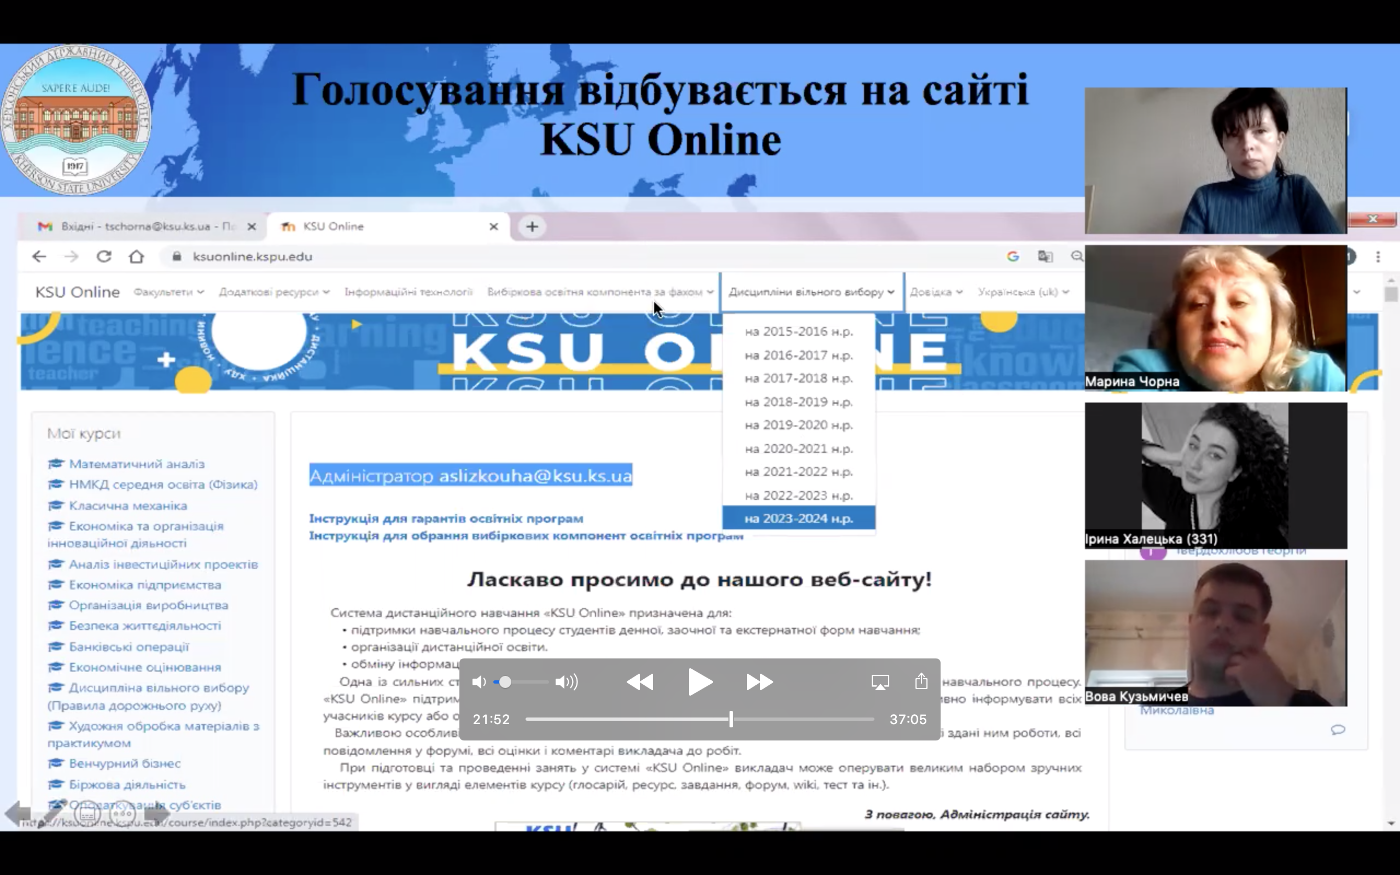The width and height of the screenshot is (1400, 875).
Task: Rewind the video
Action: (x=640, y=682)
